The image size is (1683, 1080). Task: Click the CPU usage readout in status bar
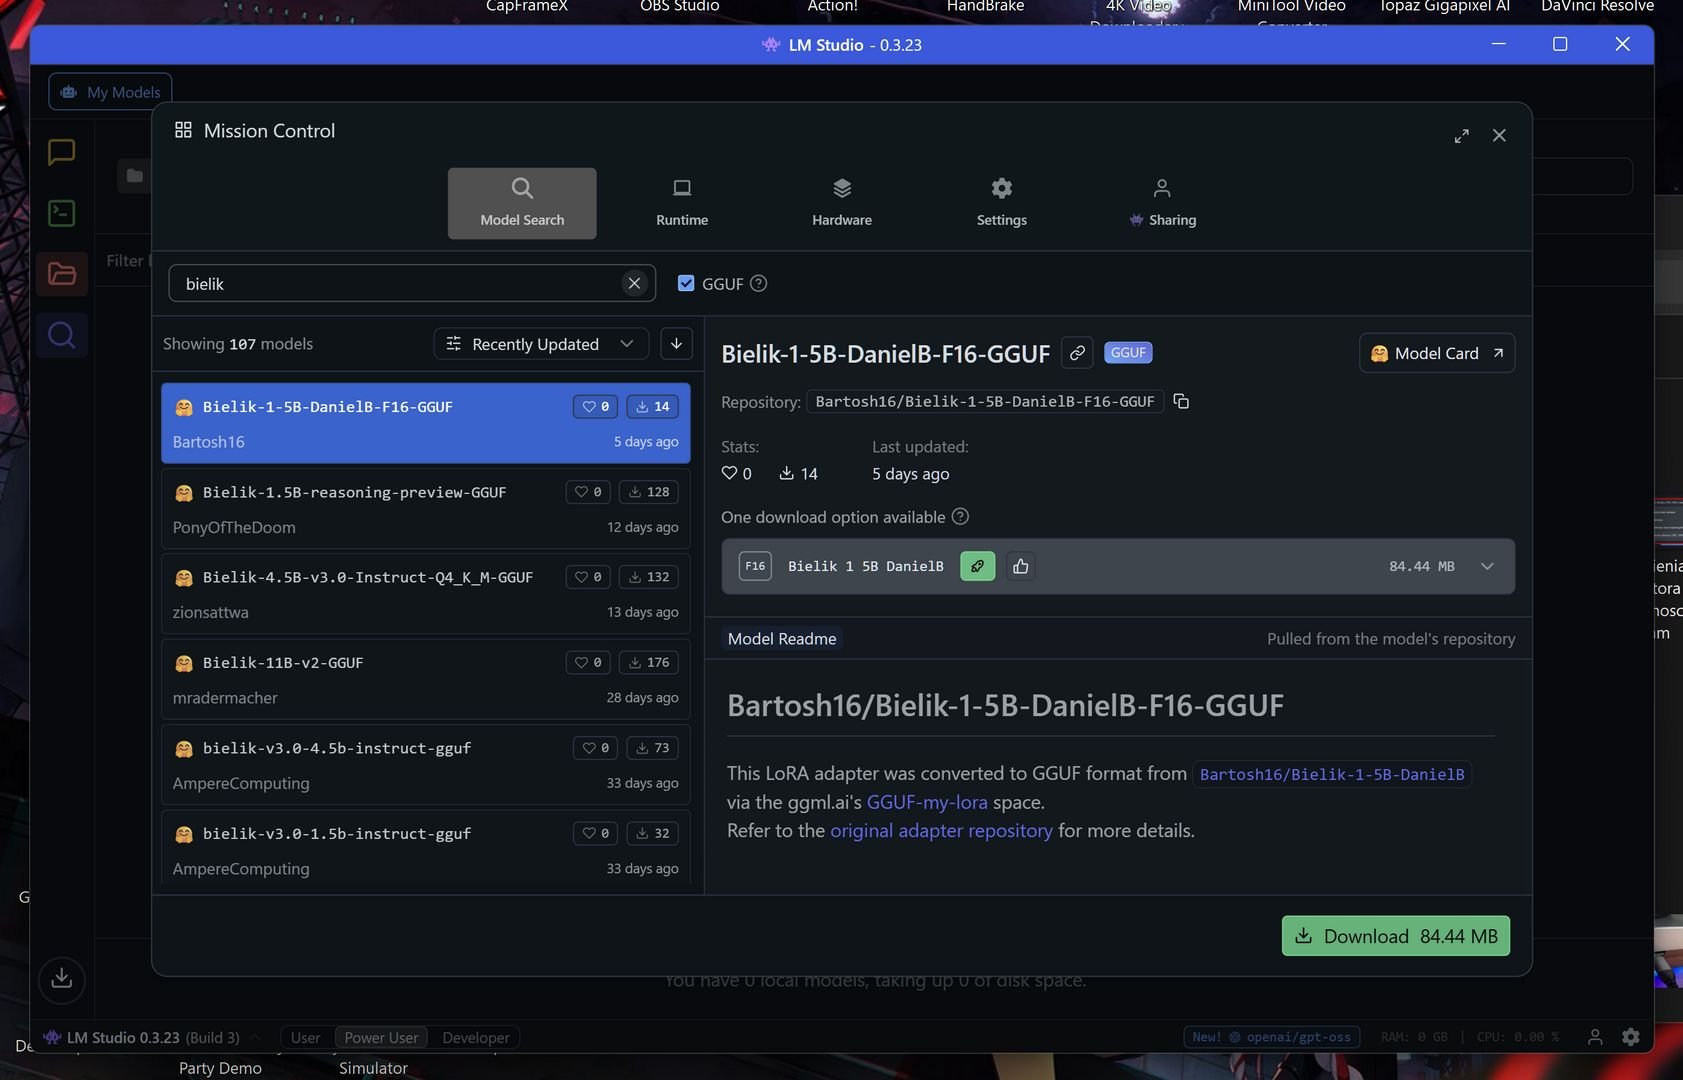tap(1518, 1037)
